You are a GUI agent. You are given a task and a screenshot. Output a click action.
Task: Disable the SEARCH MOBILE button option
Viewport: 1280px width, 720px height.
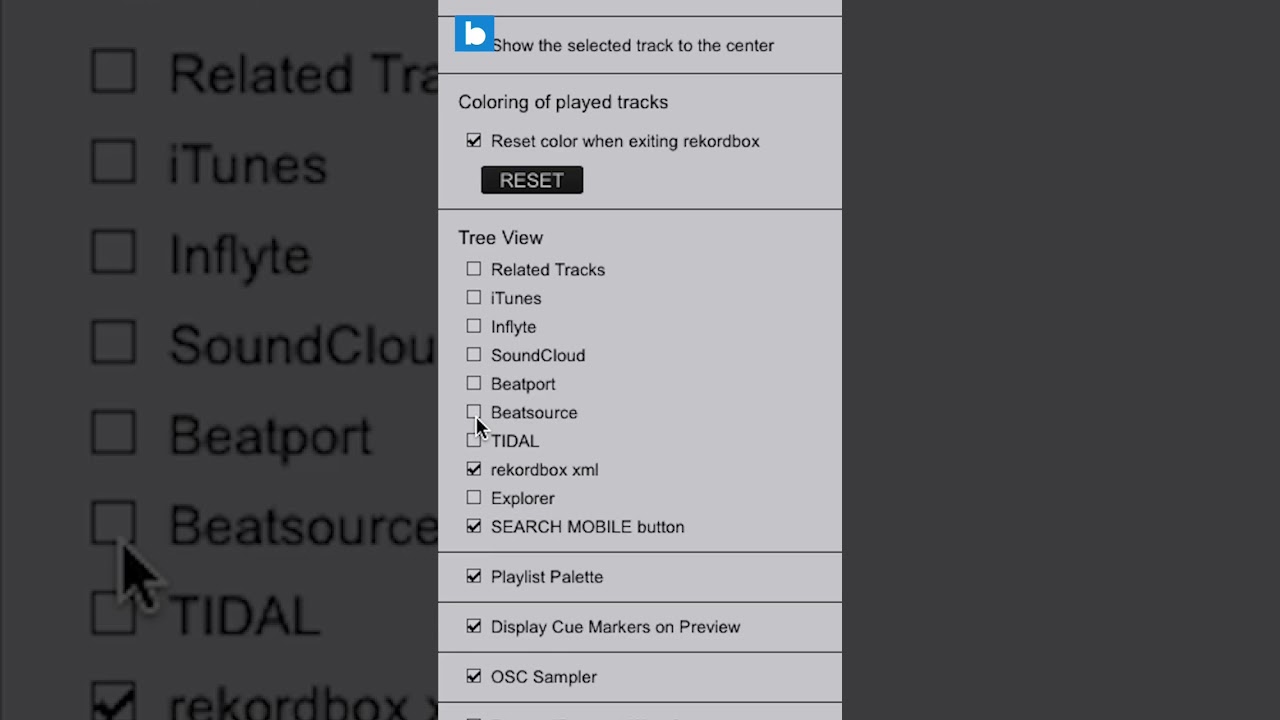(474, 526)
